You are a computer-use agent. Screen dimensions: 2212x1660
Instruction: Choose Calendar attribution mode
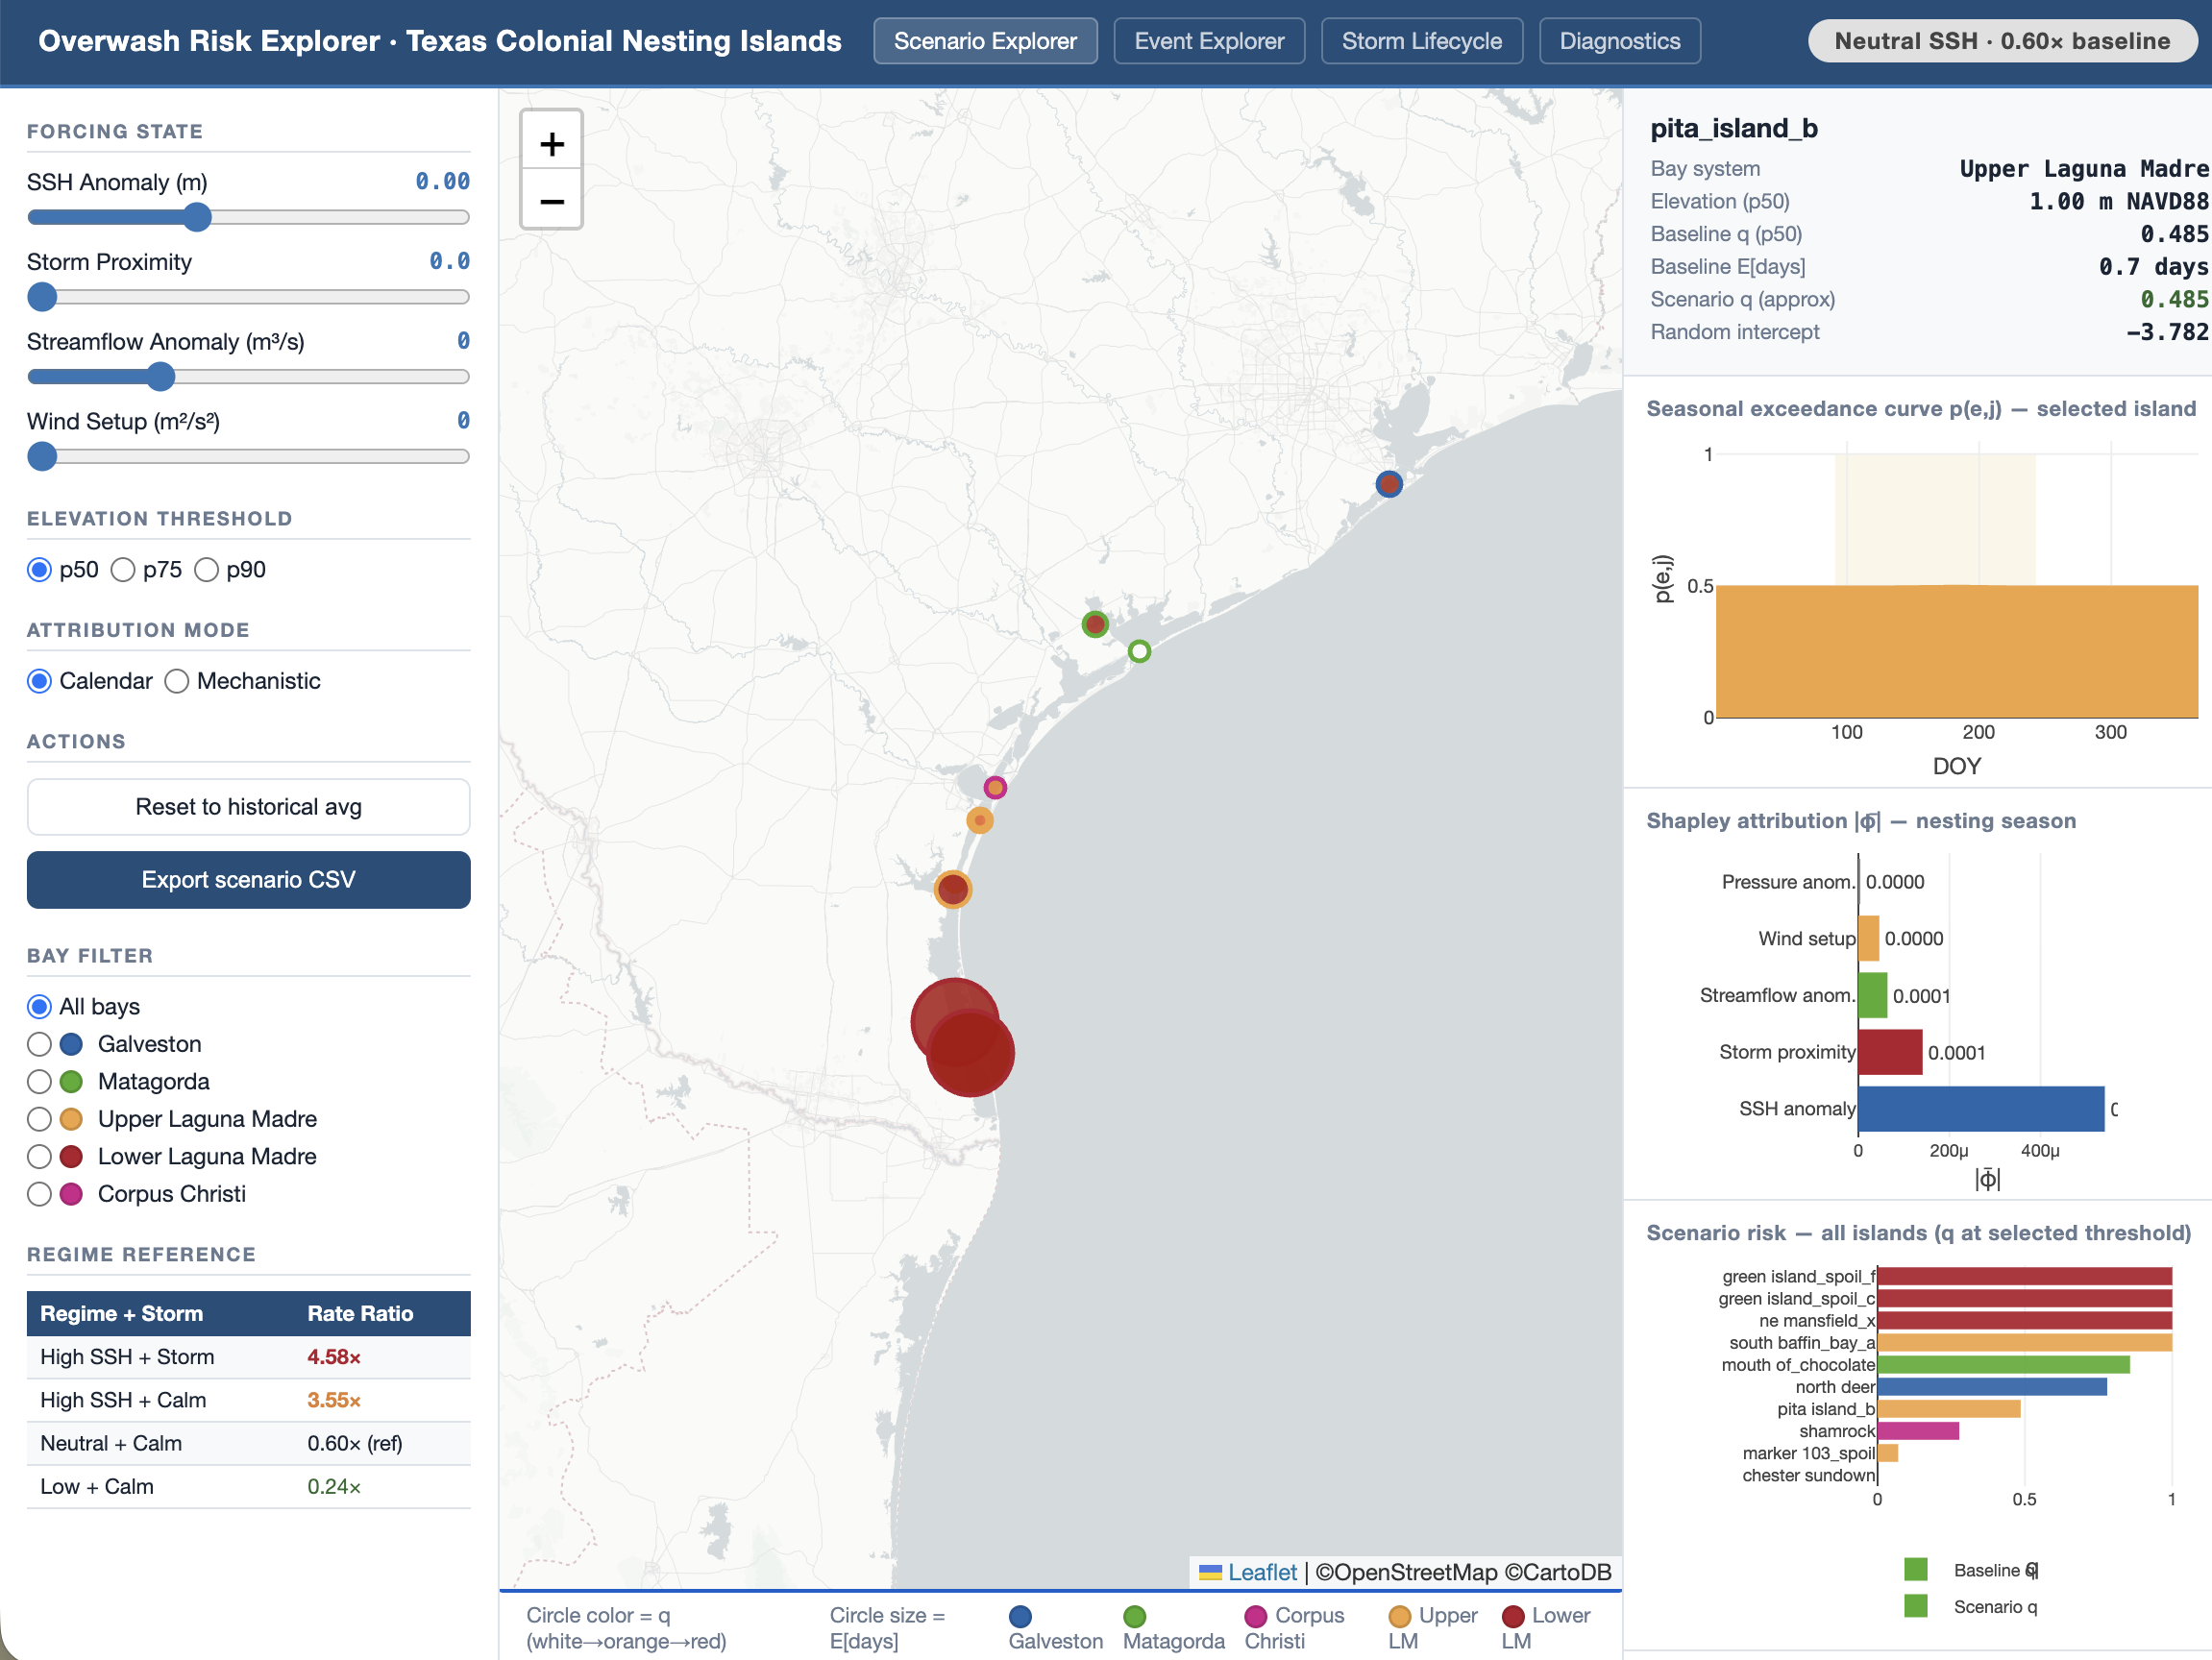pos(39,681)
